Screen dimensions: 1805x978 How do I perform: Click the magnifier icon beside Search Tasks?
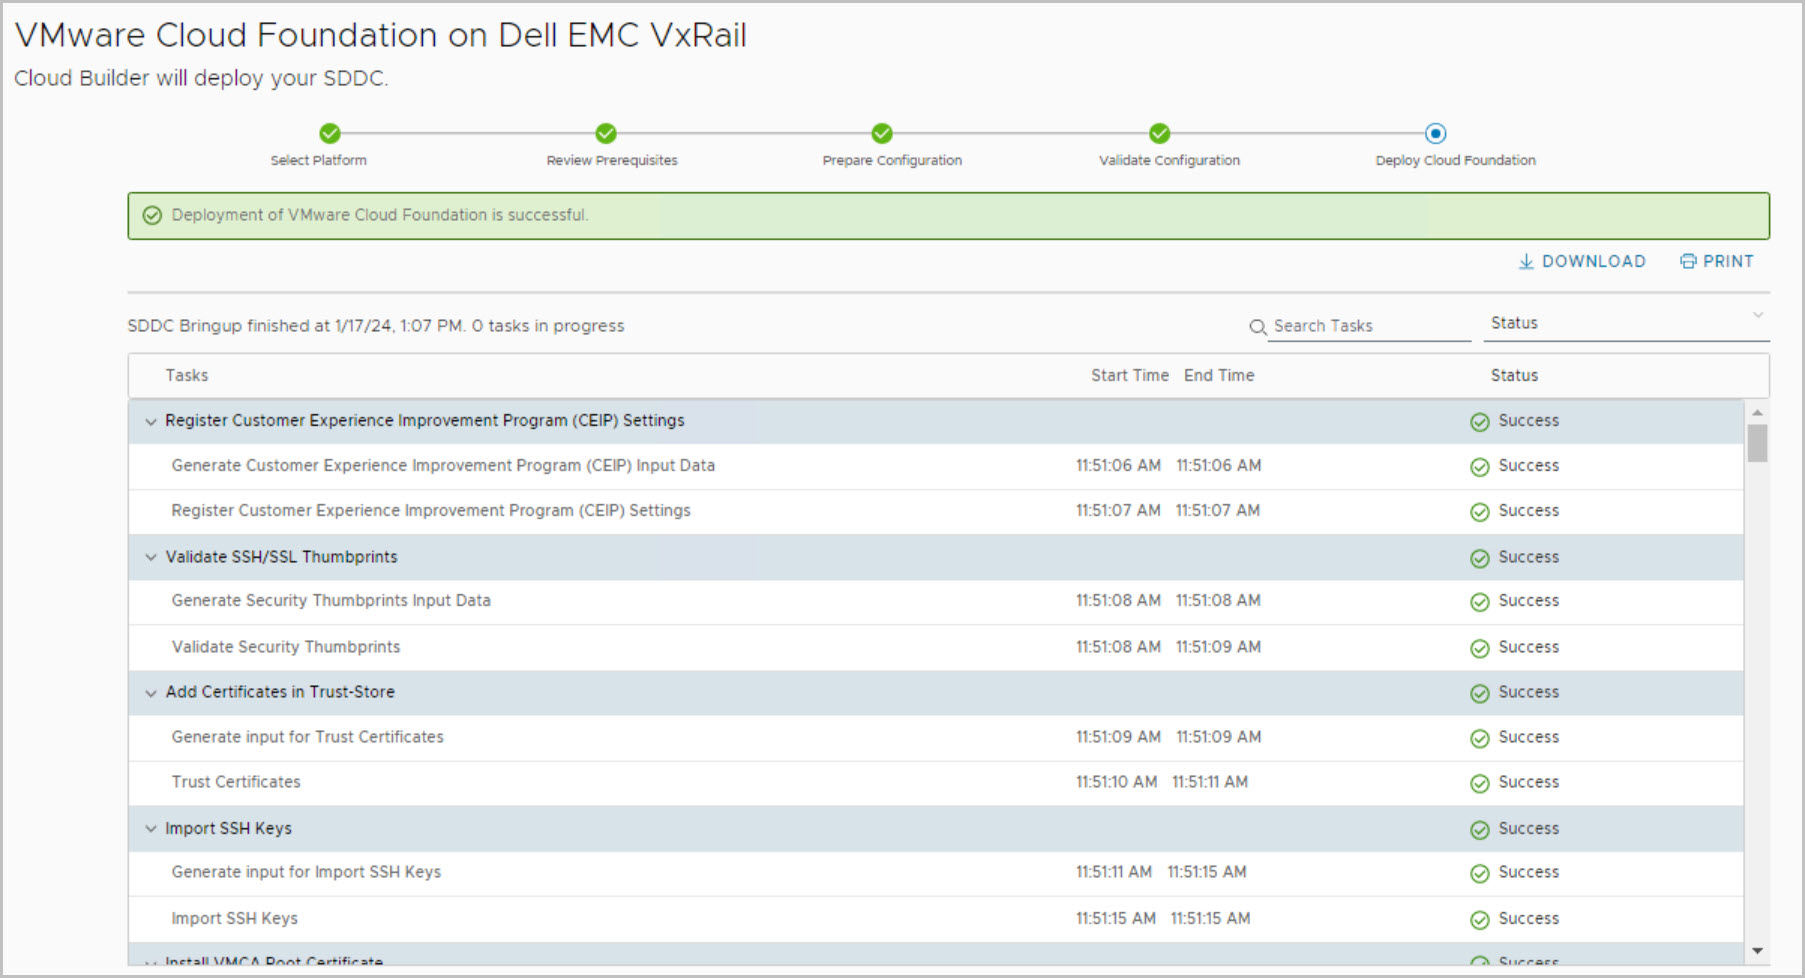1257,327
